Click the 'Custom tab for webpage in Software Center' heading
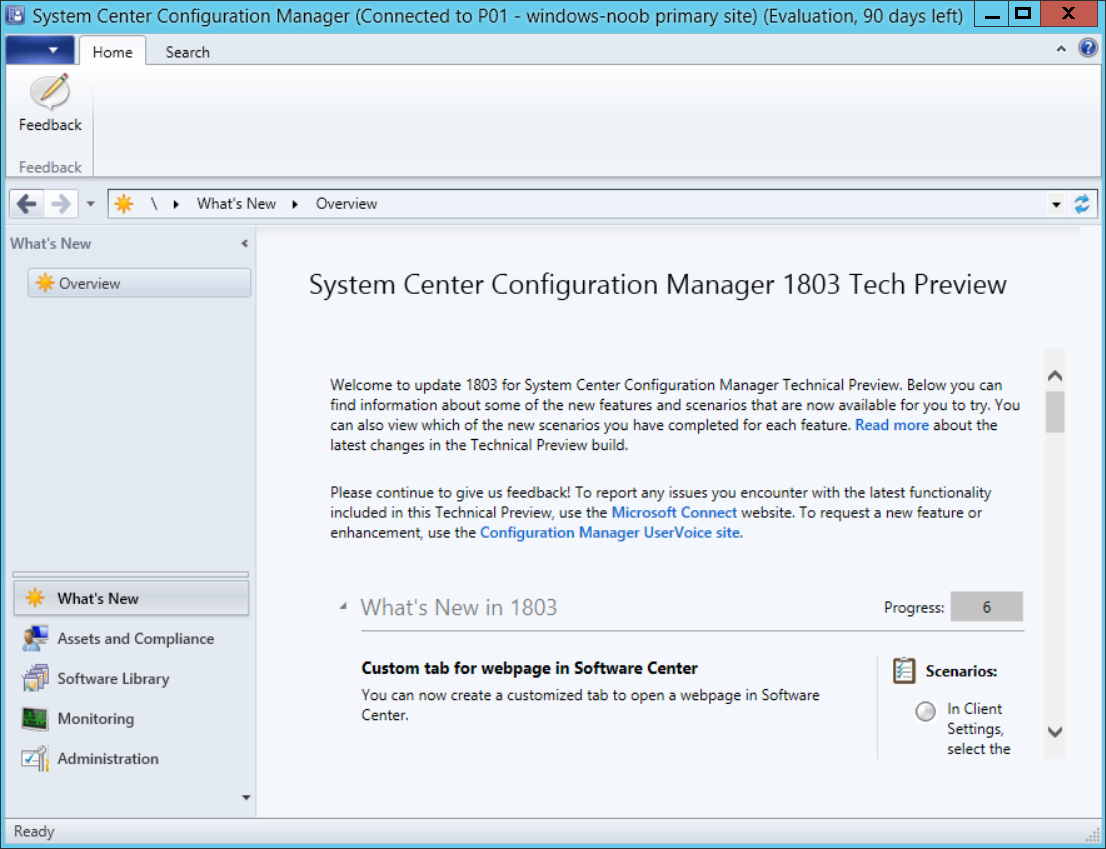 (529, 668)
